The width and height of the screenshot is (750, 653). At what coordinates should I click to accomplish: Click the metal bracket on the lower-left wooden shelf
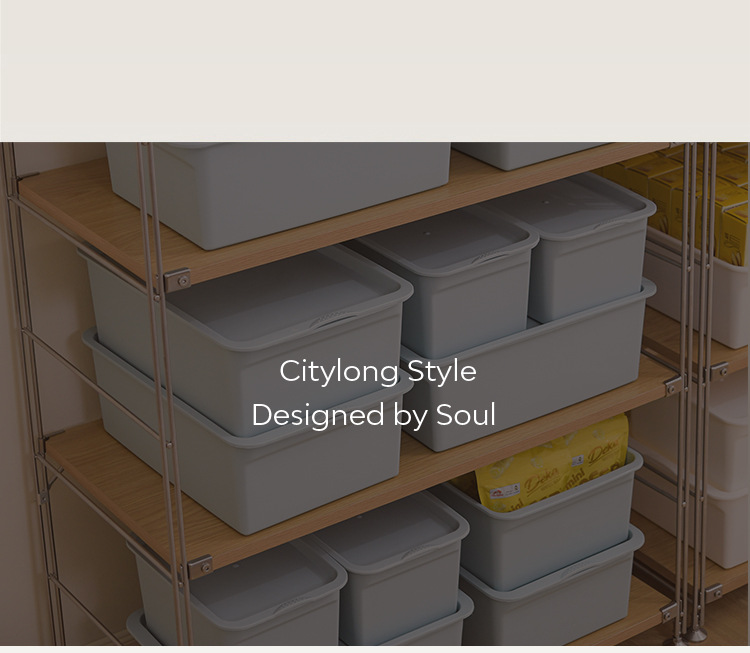[x=200, y=567]
